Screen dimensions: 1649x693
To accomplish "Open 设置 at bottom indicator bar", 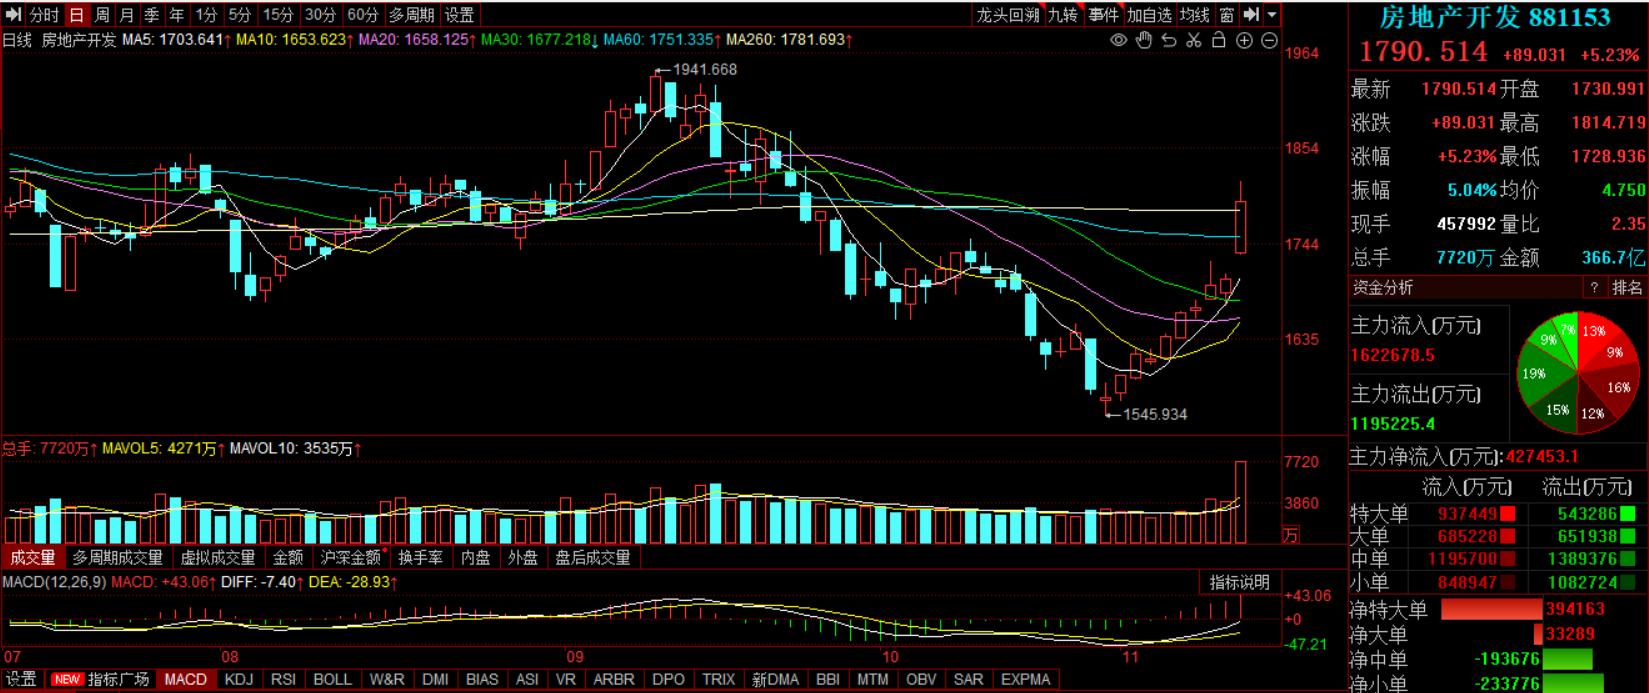I will pyautogui.click(x=22, y=679).
